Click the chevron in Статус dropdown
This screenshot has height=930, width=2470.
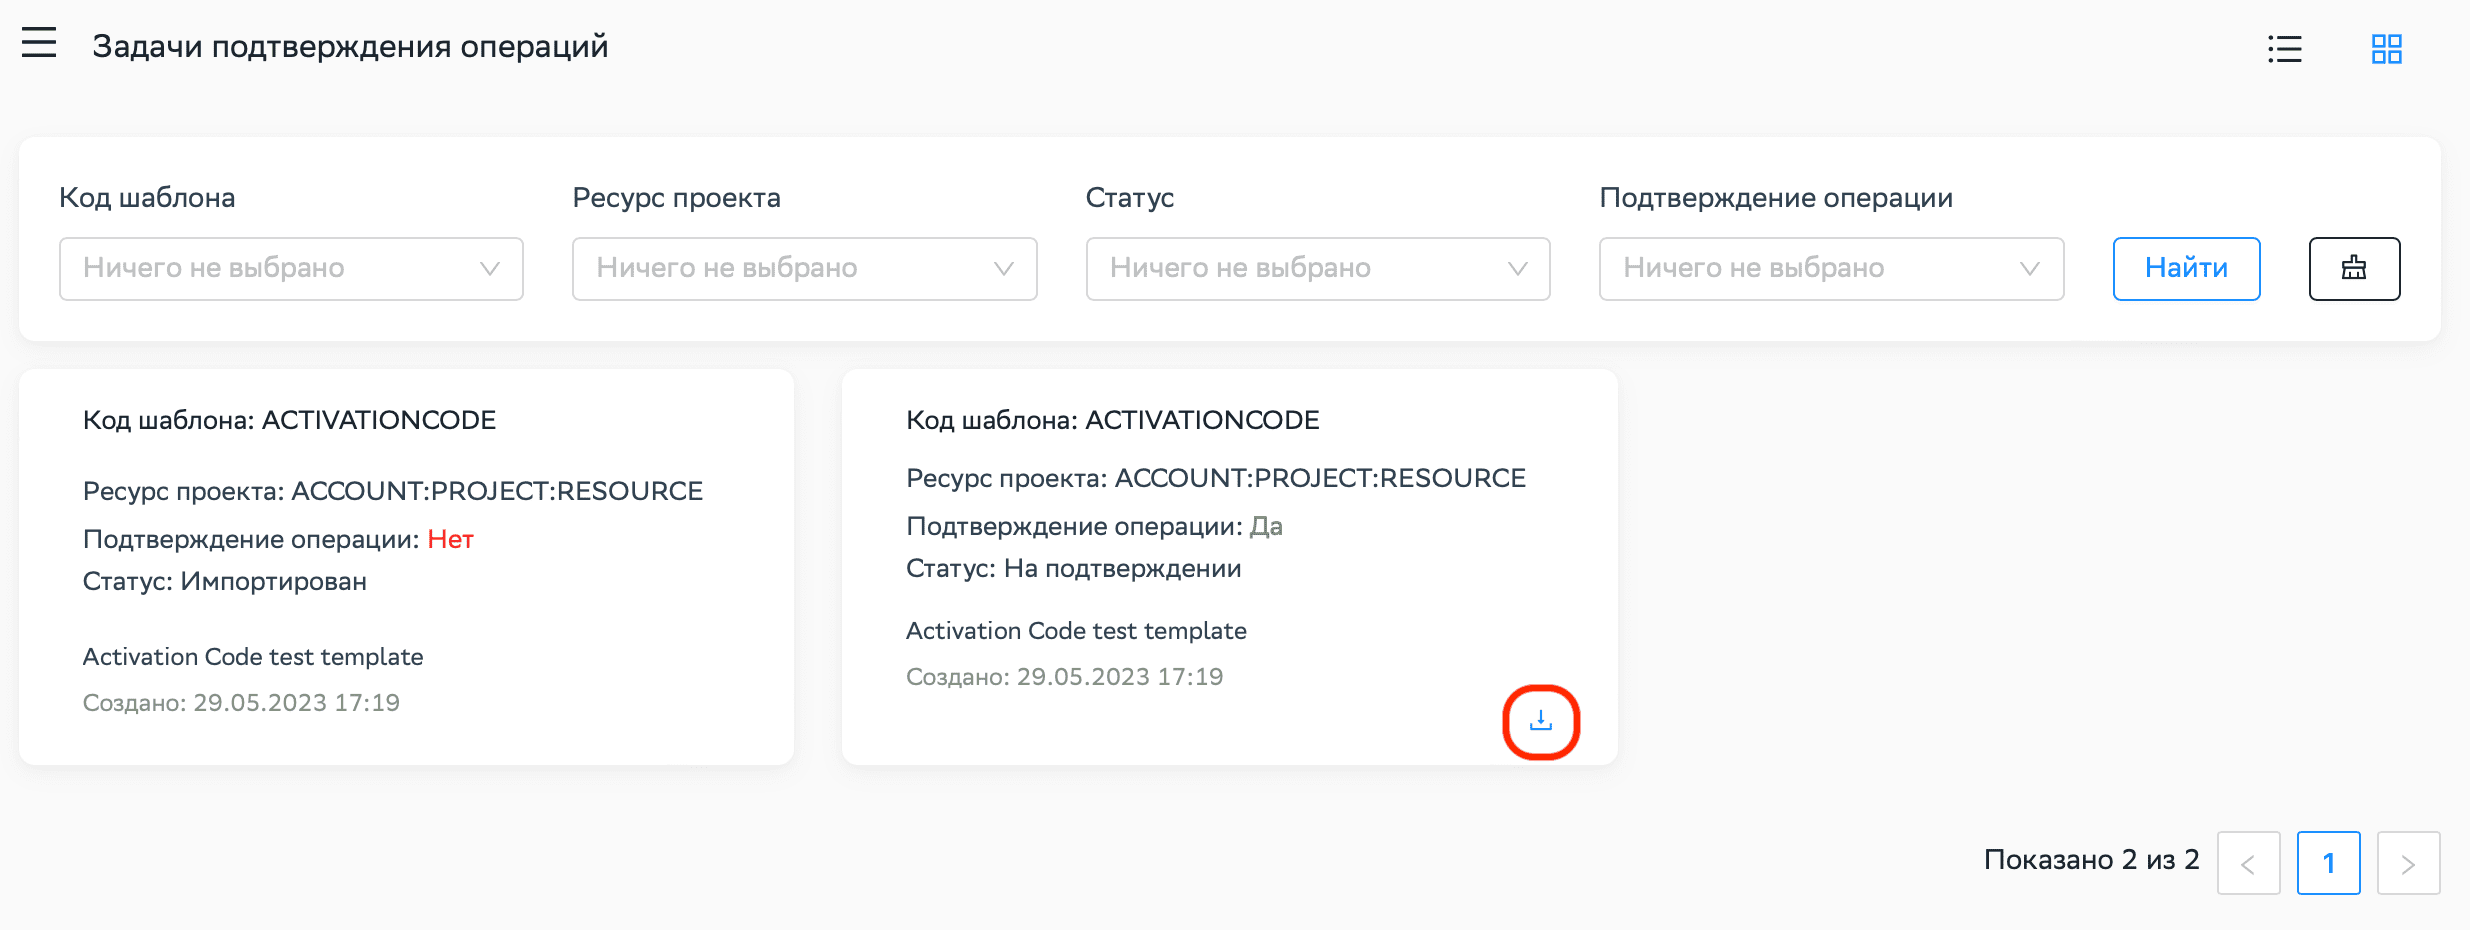tap(1517, 268)
